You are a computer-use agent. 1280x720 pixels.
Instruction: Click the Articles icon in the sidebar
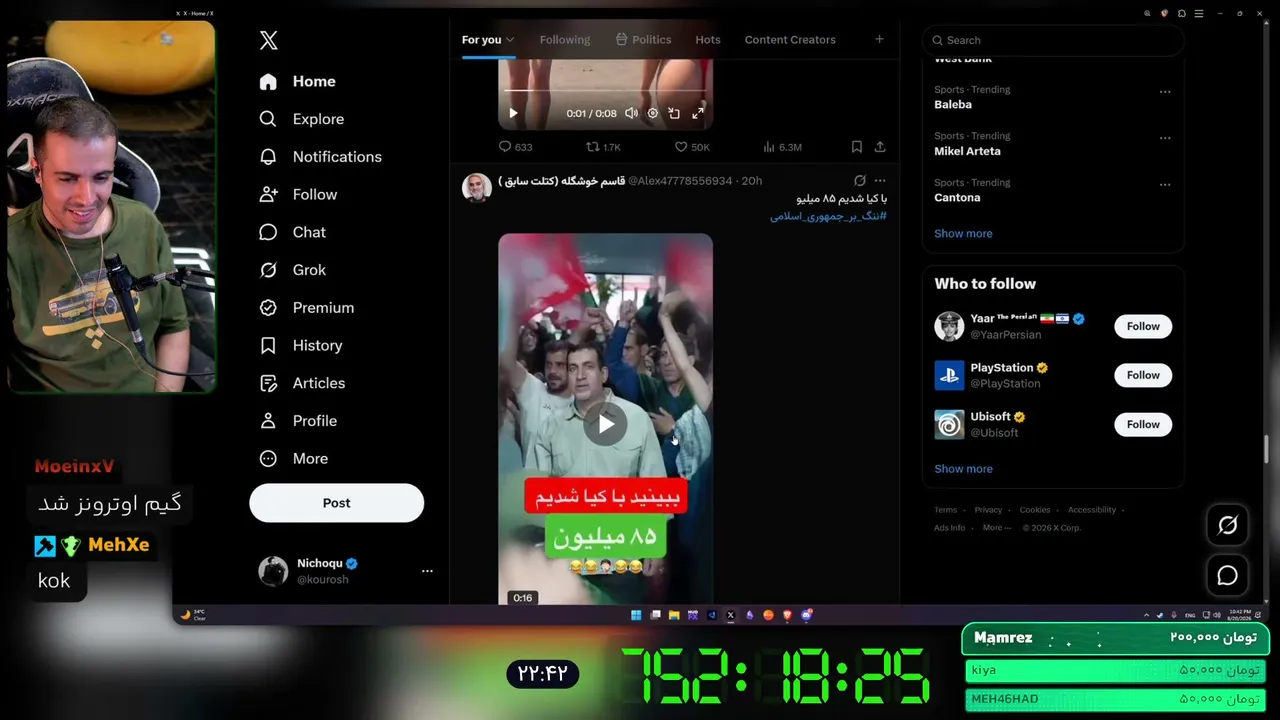click(268, 383)
